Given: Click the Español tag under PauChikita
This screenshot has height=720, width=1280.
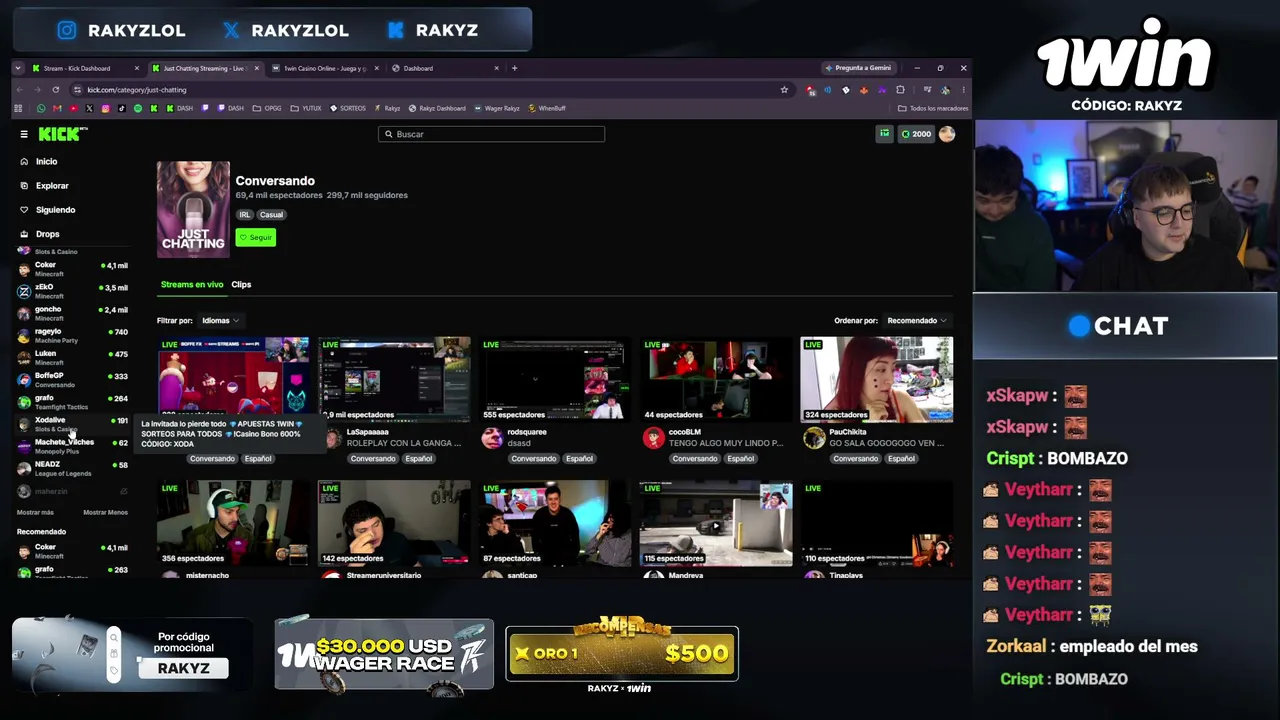Looking at the screenshot, I should point(901,459).
